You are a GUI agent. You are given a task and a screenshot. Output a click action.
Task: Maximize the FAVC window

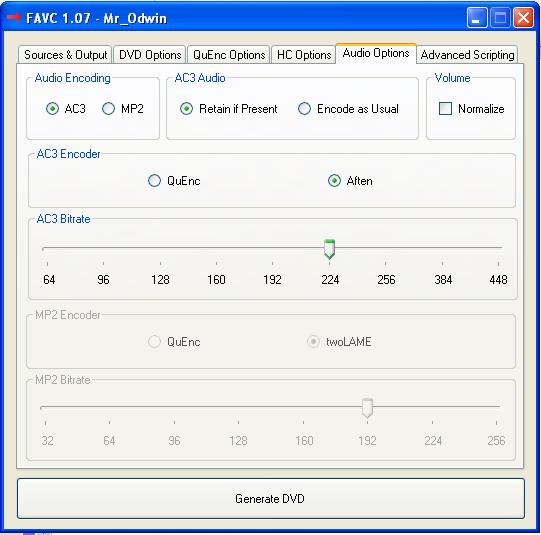(x=500, y=17)
